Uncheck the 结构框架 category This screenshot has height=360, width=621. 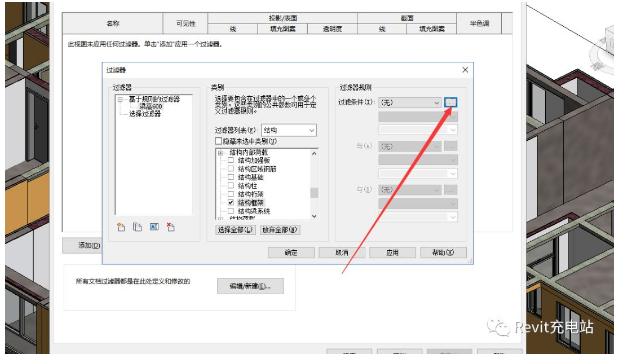point(231,202)
